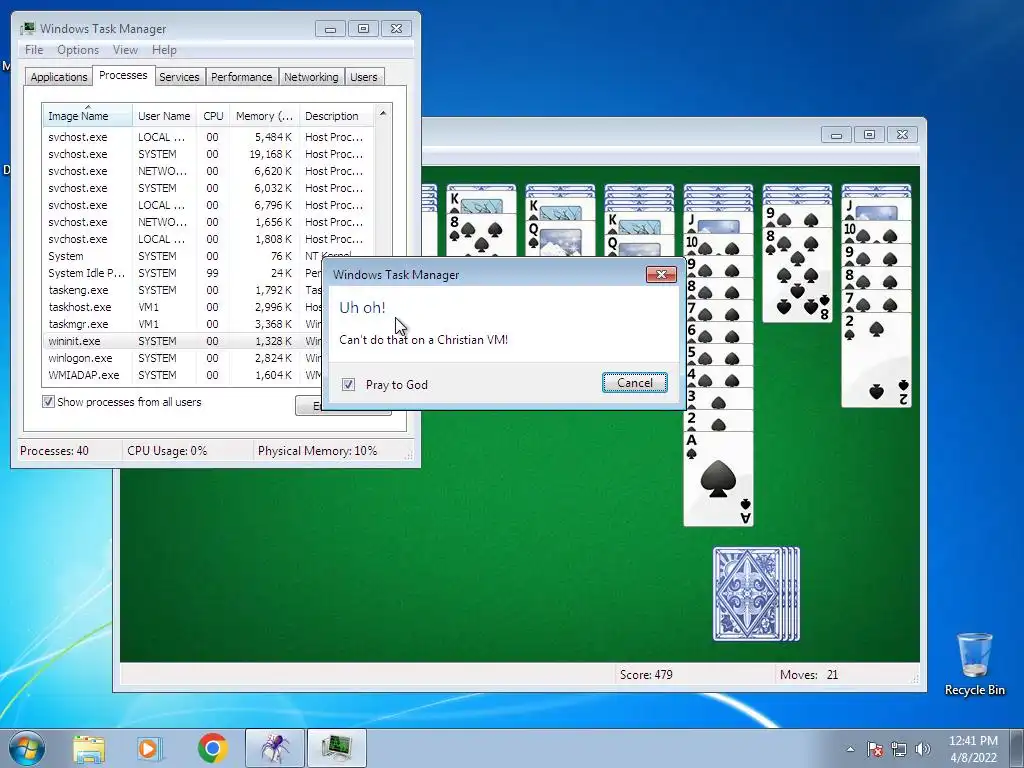Switch to the Processes tab
Viewport: 1024px width, 768px height.
coord(123,75)
